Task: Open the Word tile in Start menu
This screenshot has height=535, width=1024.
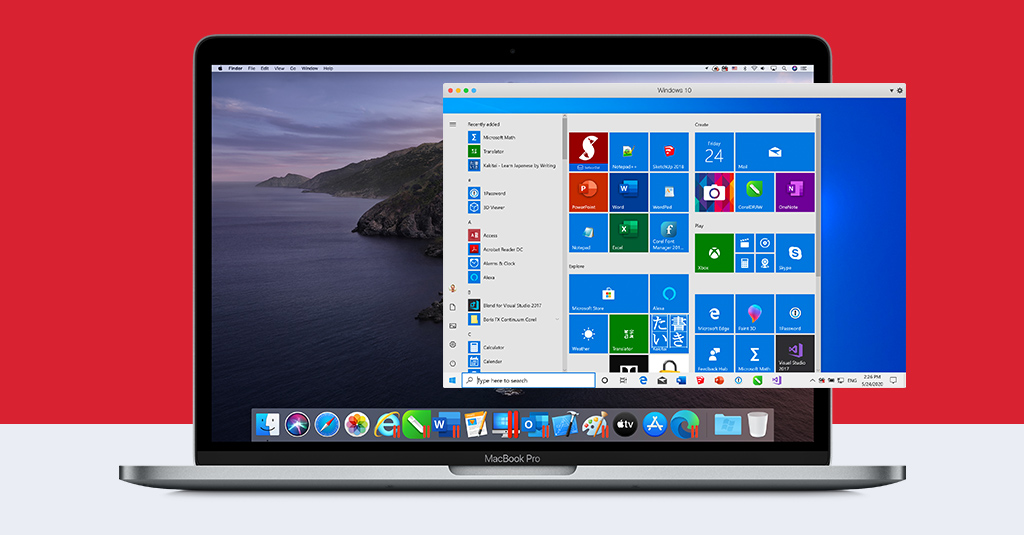Action: tap(629, 192)
